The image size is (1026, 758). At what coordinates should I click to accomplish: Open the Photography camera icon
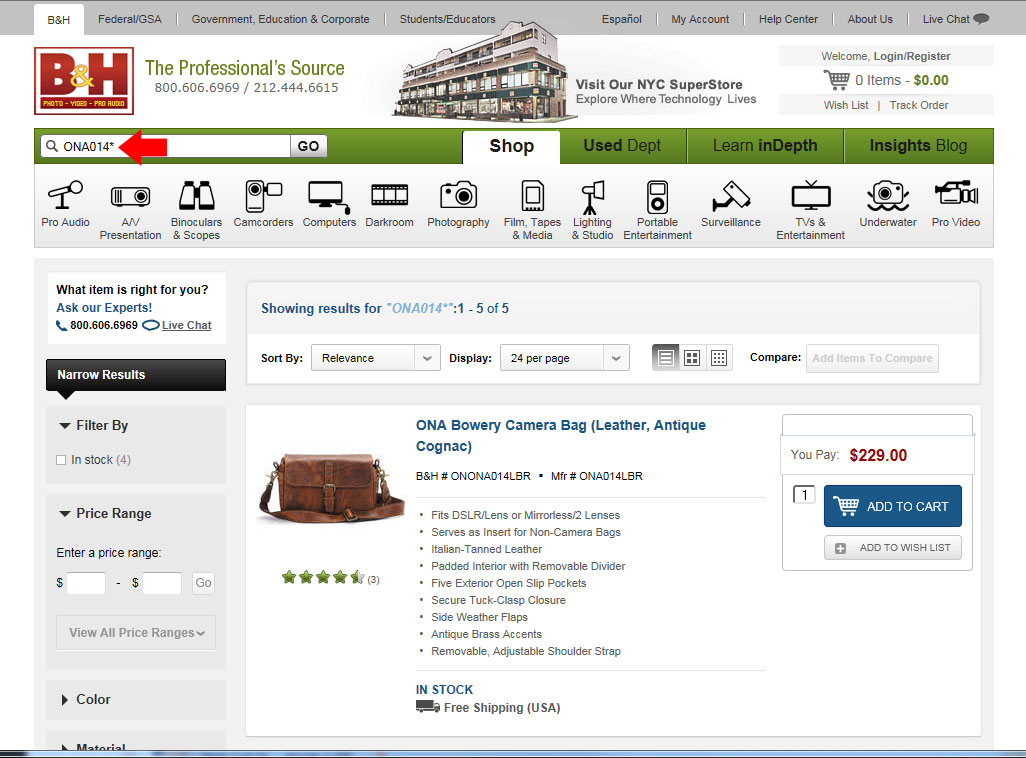[x=458, y=195]
